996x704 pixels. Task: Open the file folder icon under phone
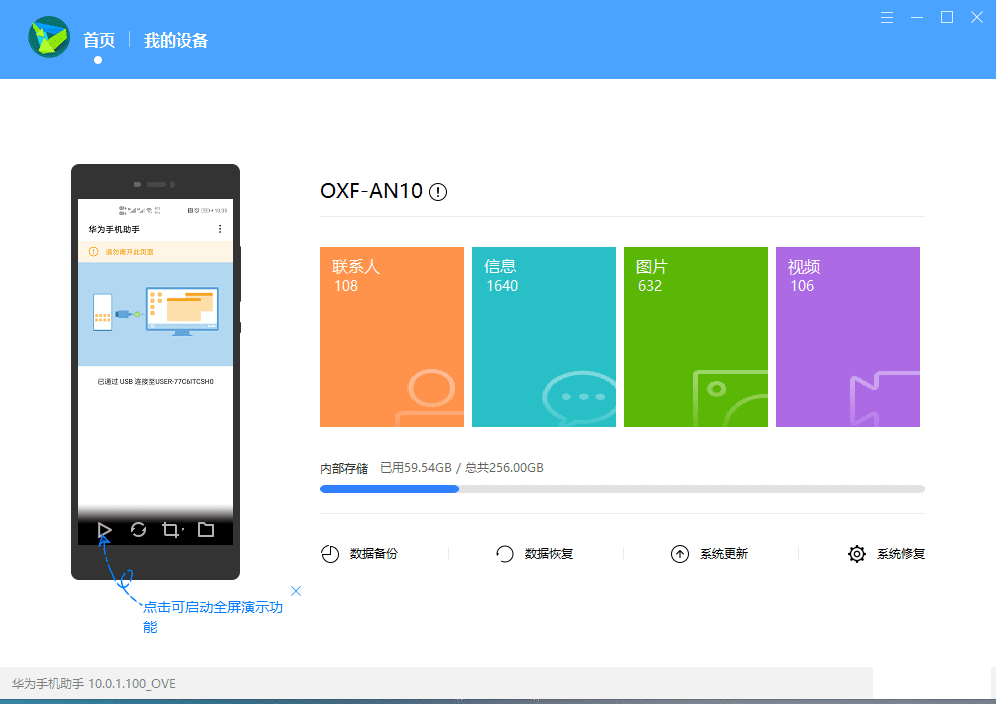pyautogui.click(x=206, y=529)
